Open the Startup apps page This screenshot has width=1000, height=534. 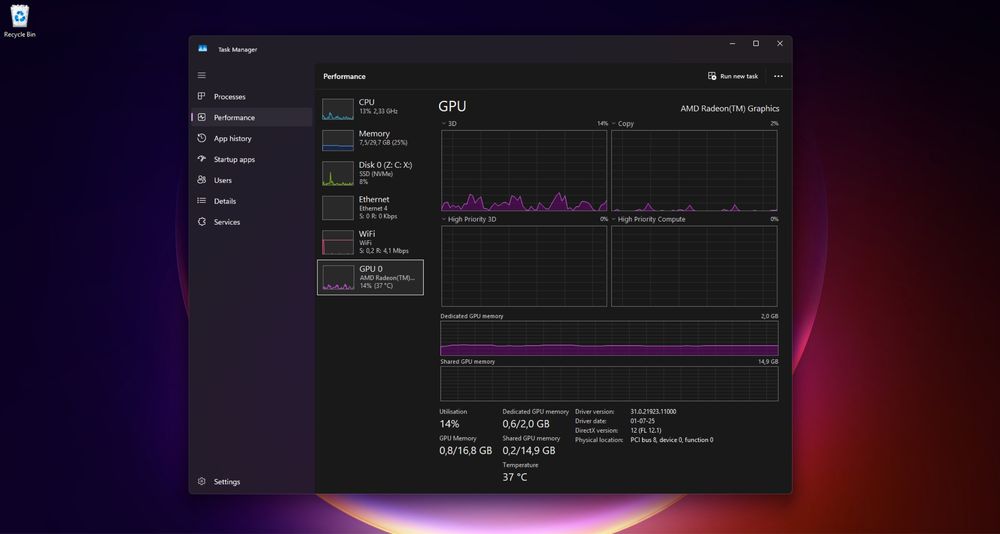[x=251, y=159]
